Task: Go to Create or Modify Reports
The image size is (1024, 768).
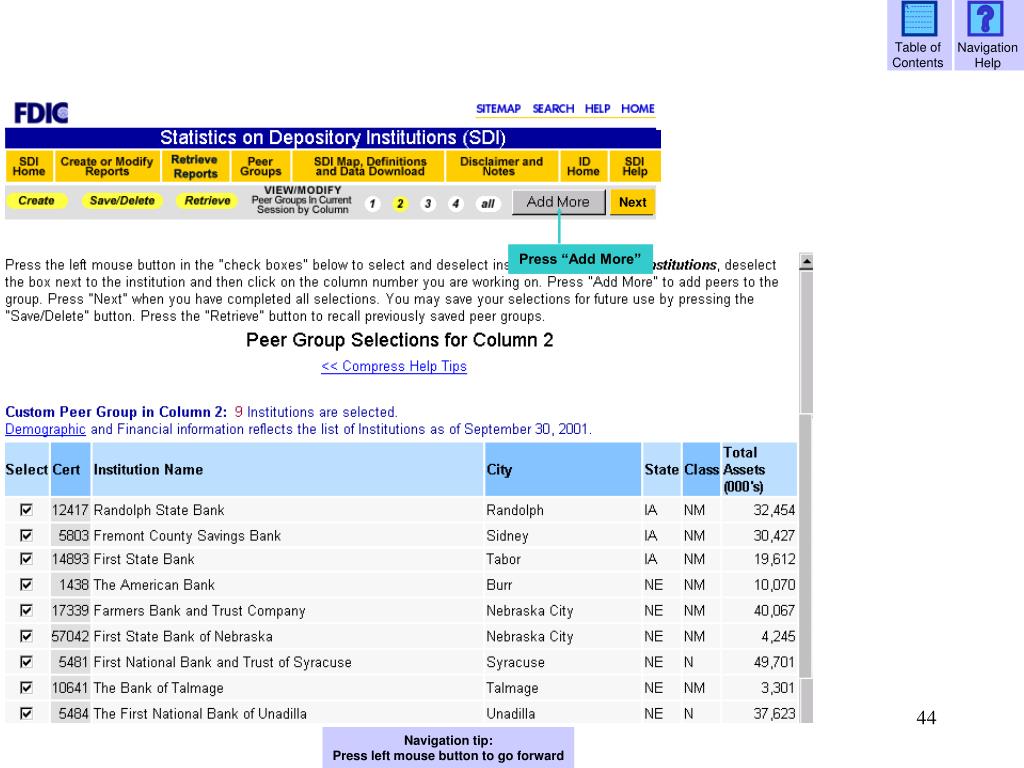Action: point(106,166)
